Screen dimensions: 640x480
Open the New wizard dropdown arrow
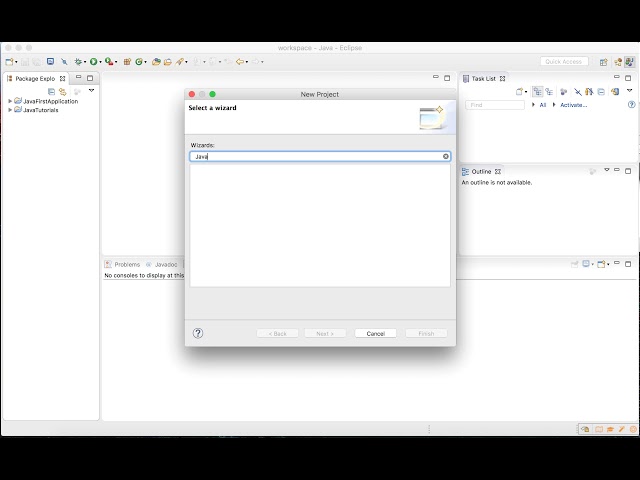coord(16,62)
